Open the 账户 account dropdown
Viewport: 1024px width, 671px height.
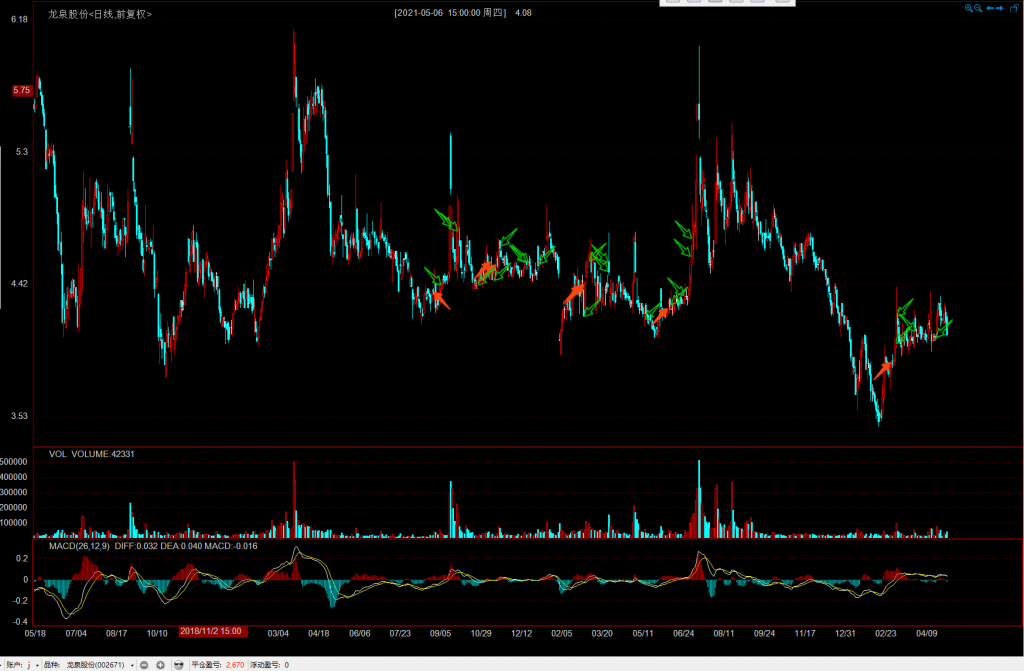37,664
